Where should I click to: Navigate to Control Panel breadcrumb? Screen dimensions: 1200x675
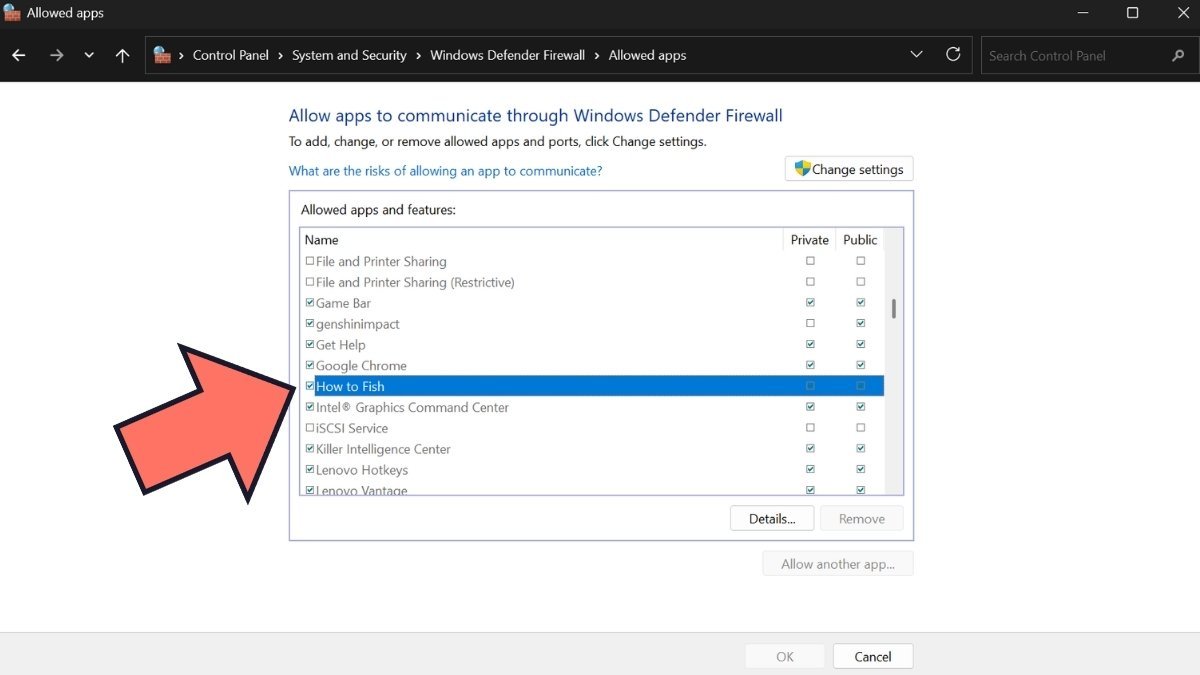231,55
